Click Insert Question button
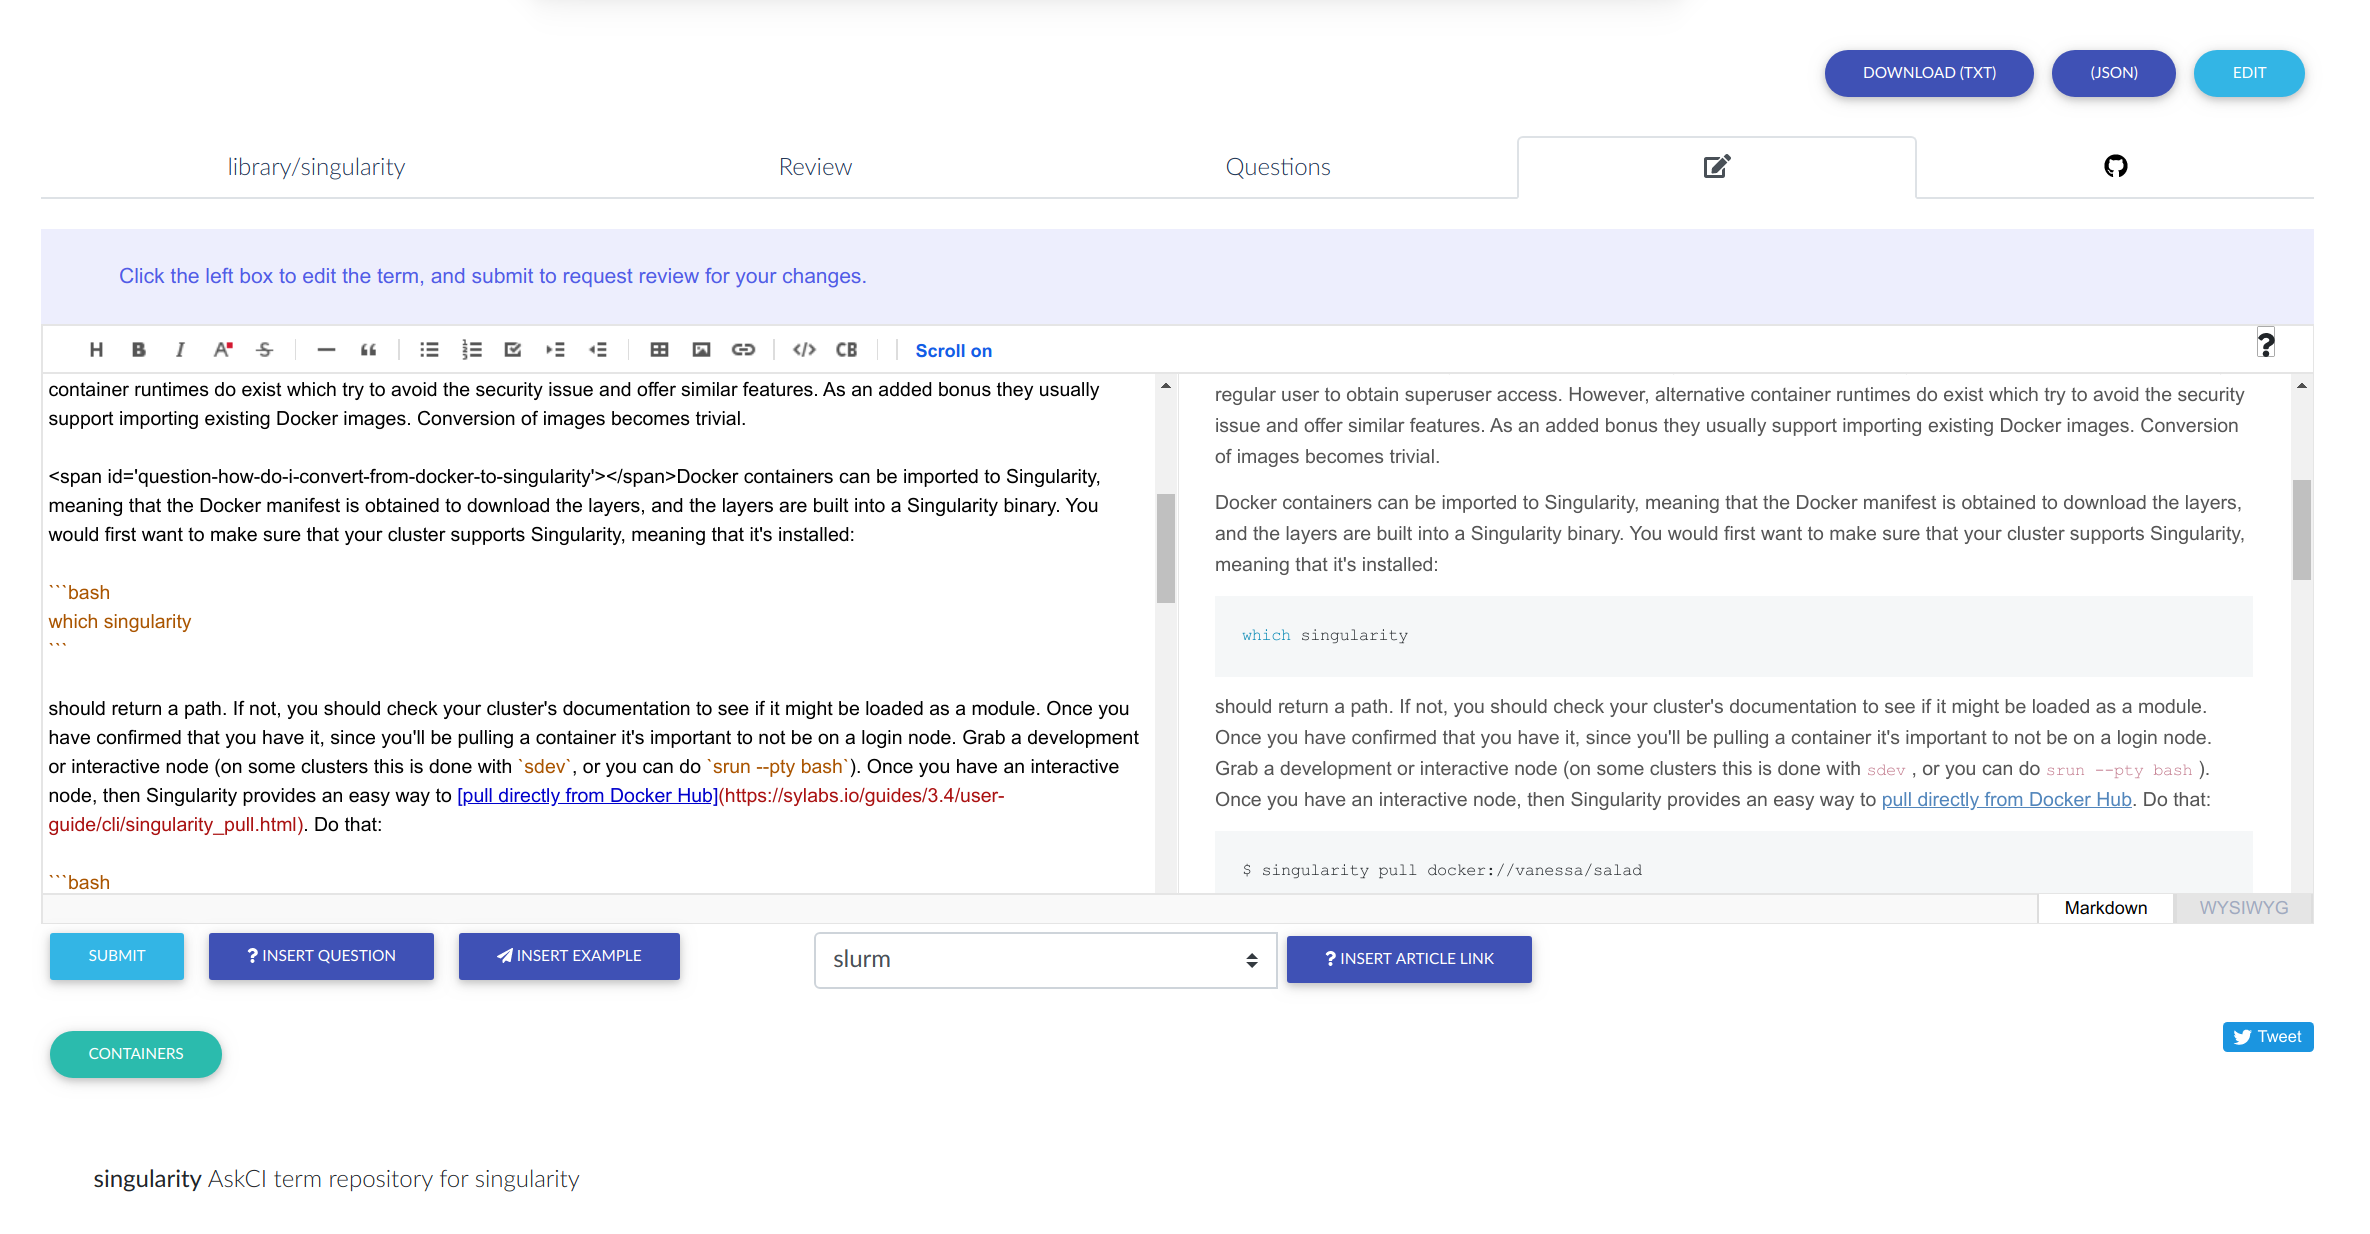This screenshot has width=2370, height=1234. (321, 956)
